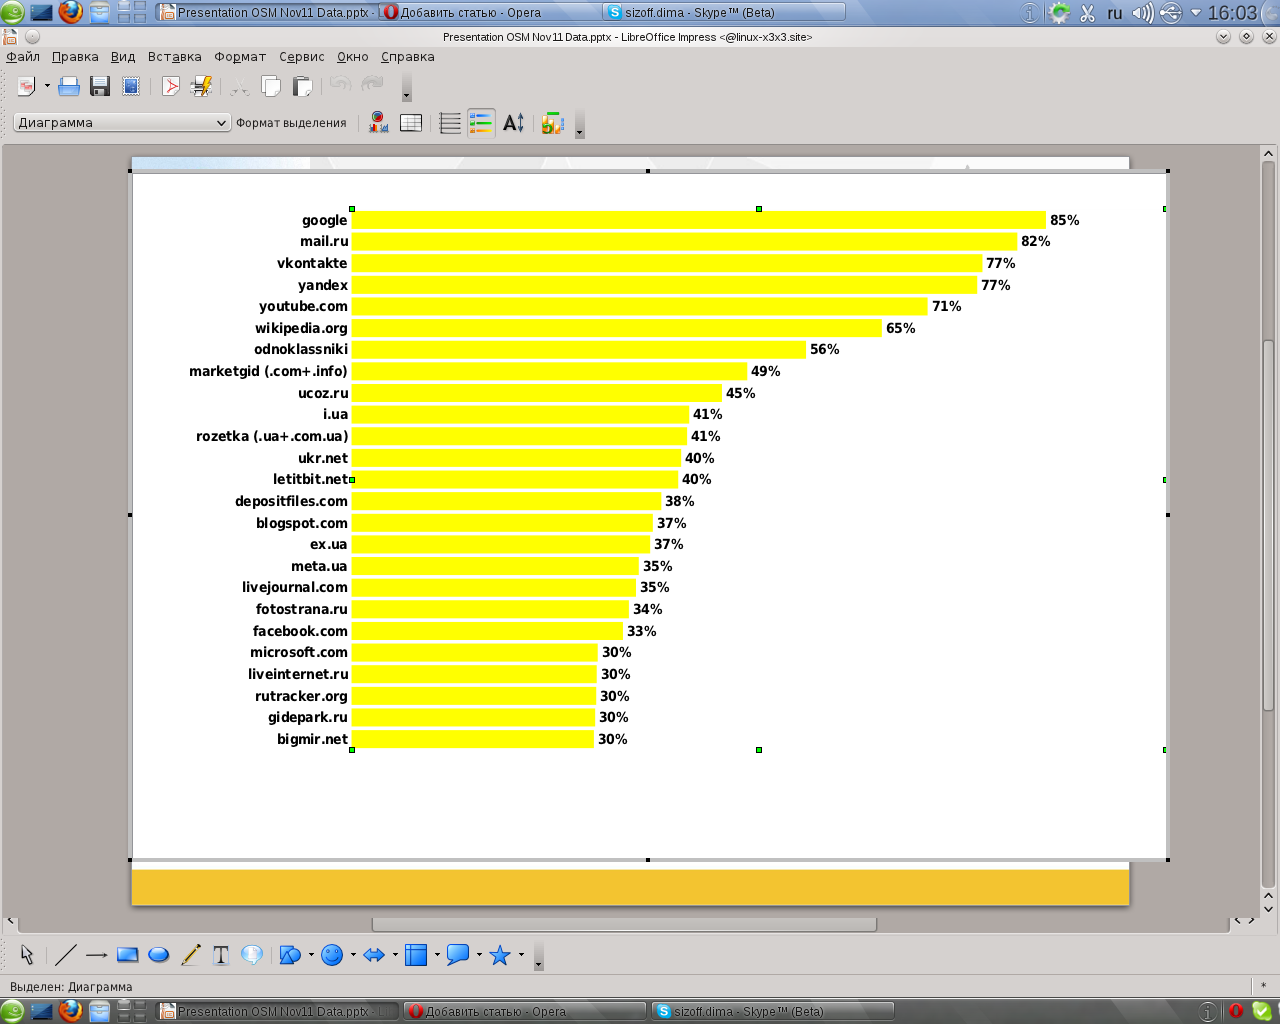
Task: Select the Rectangle drawing tool
Action: coord(127,955)
